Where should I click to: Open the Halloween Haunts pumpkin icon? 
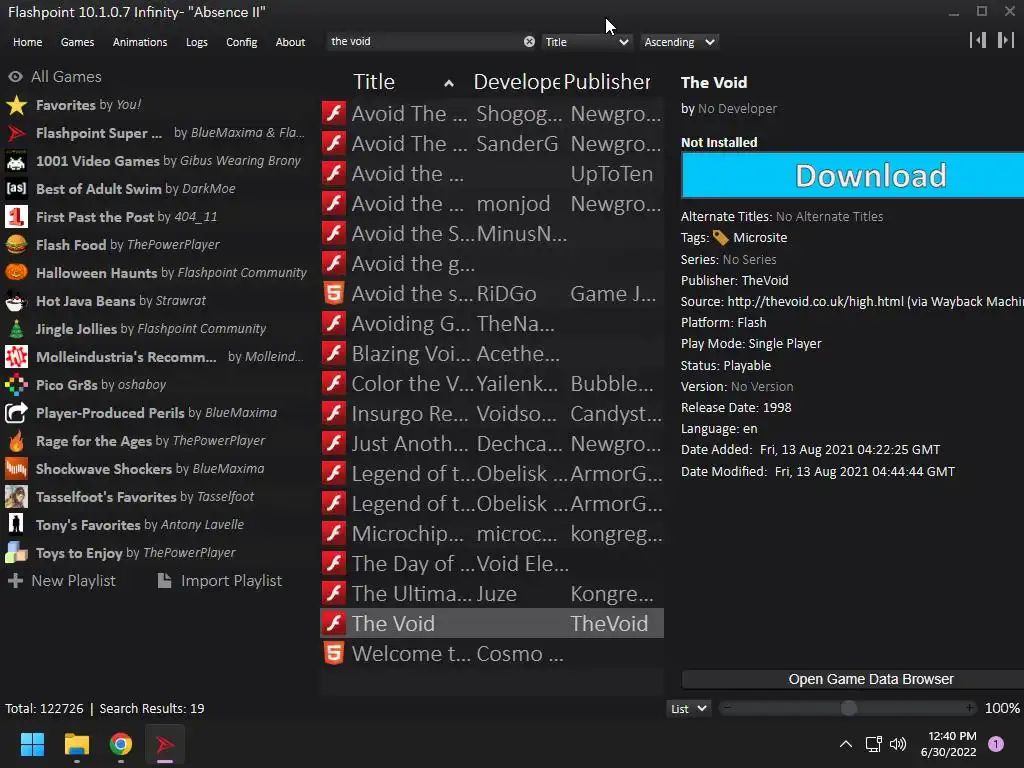(x=16, y=273)
